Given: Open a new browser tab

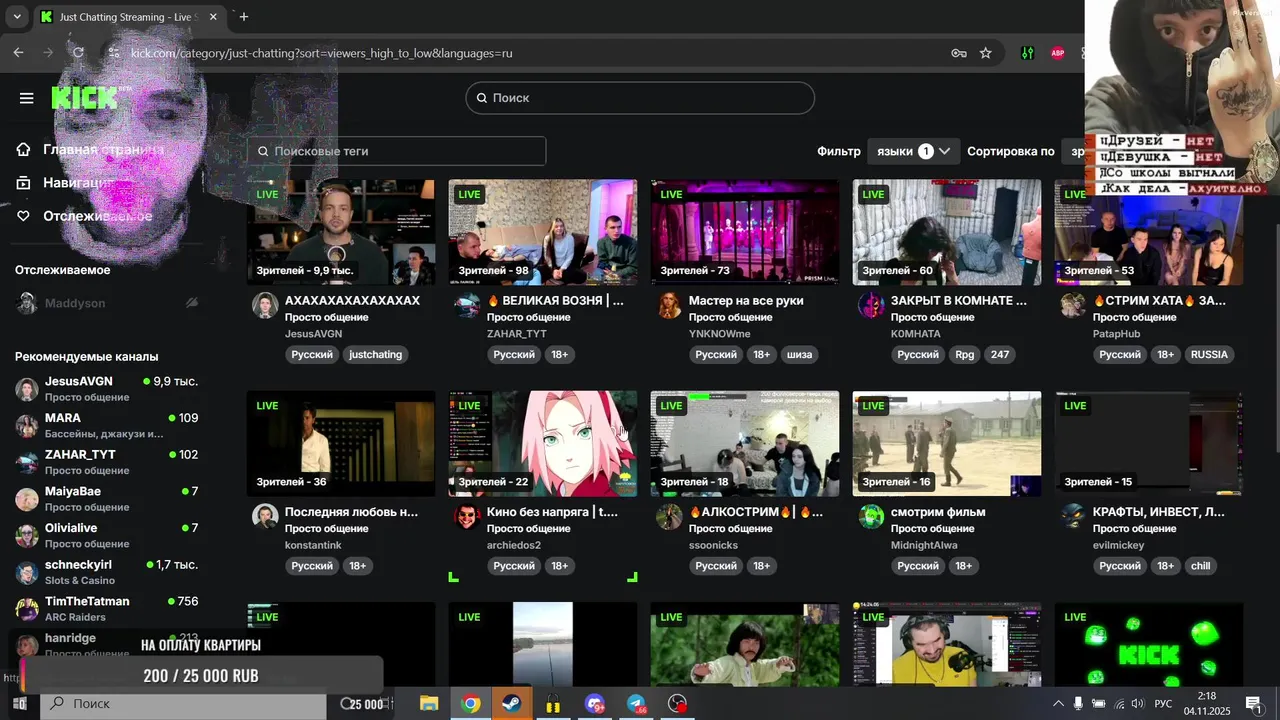Looking at the screenshot, I should (244, 17).
